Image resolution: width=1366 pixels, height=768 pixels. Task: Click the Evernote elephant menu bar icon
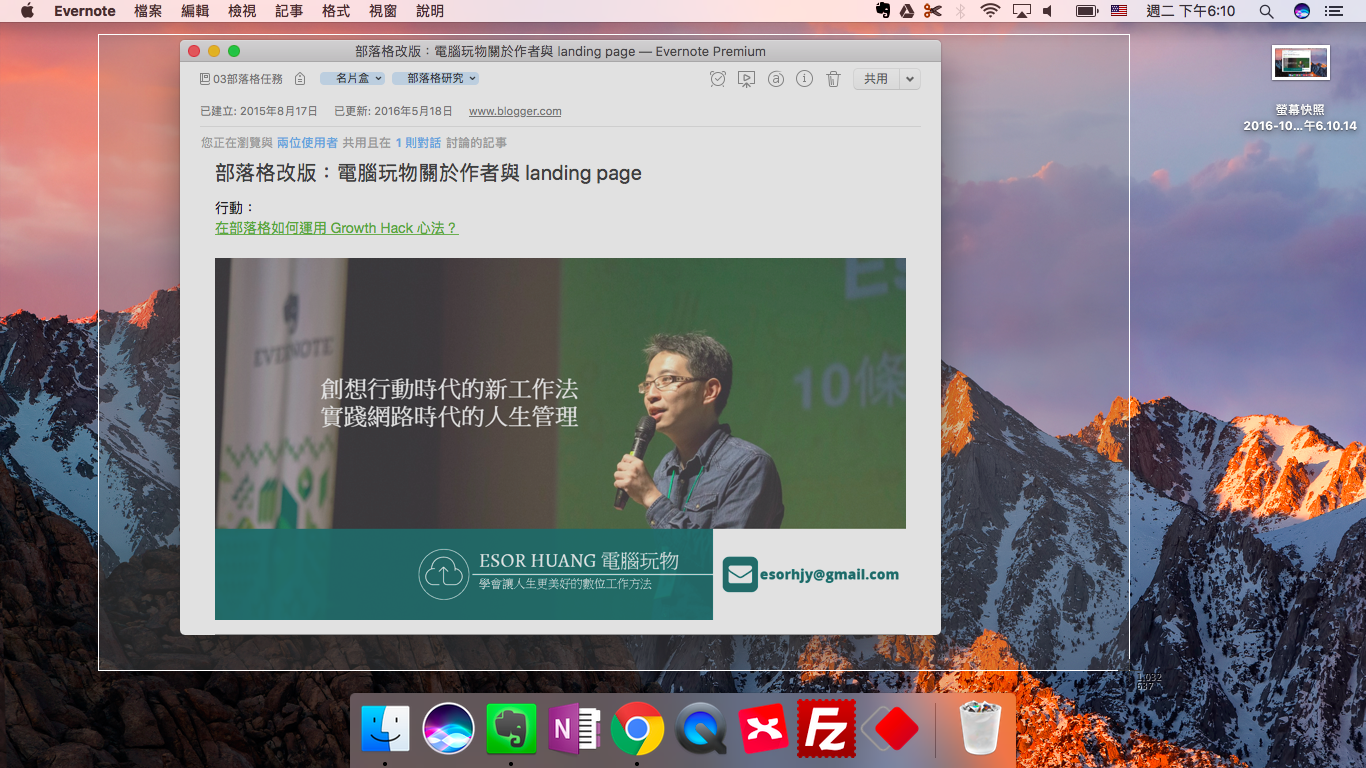pyautogui.click(x=883, y=11)
